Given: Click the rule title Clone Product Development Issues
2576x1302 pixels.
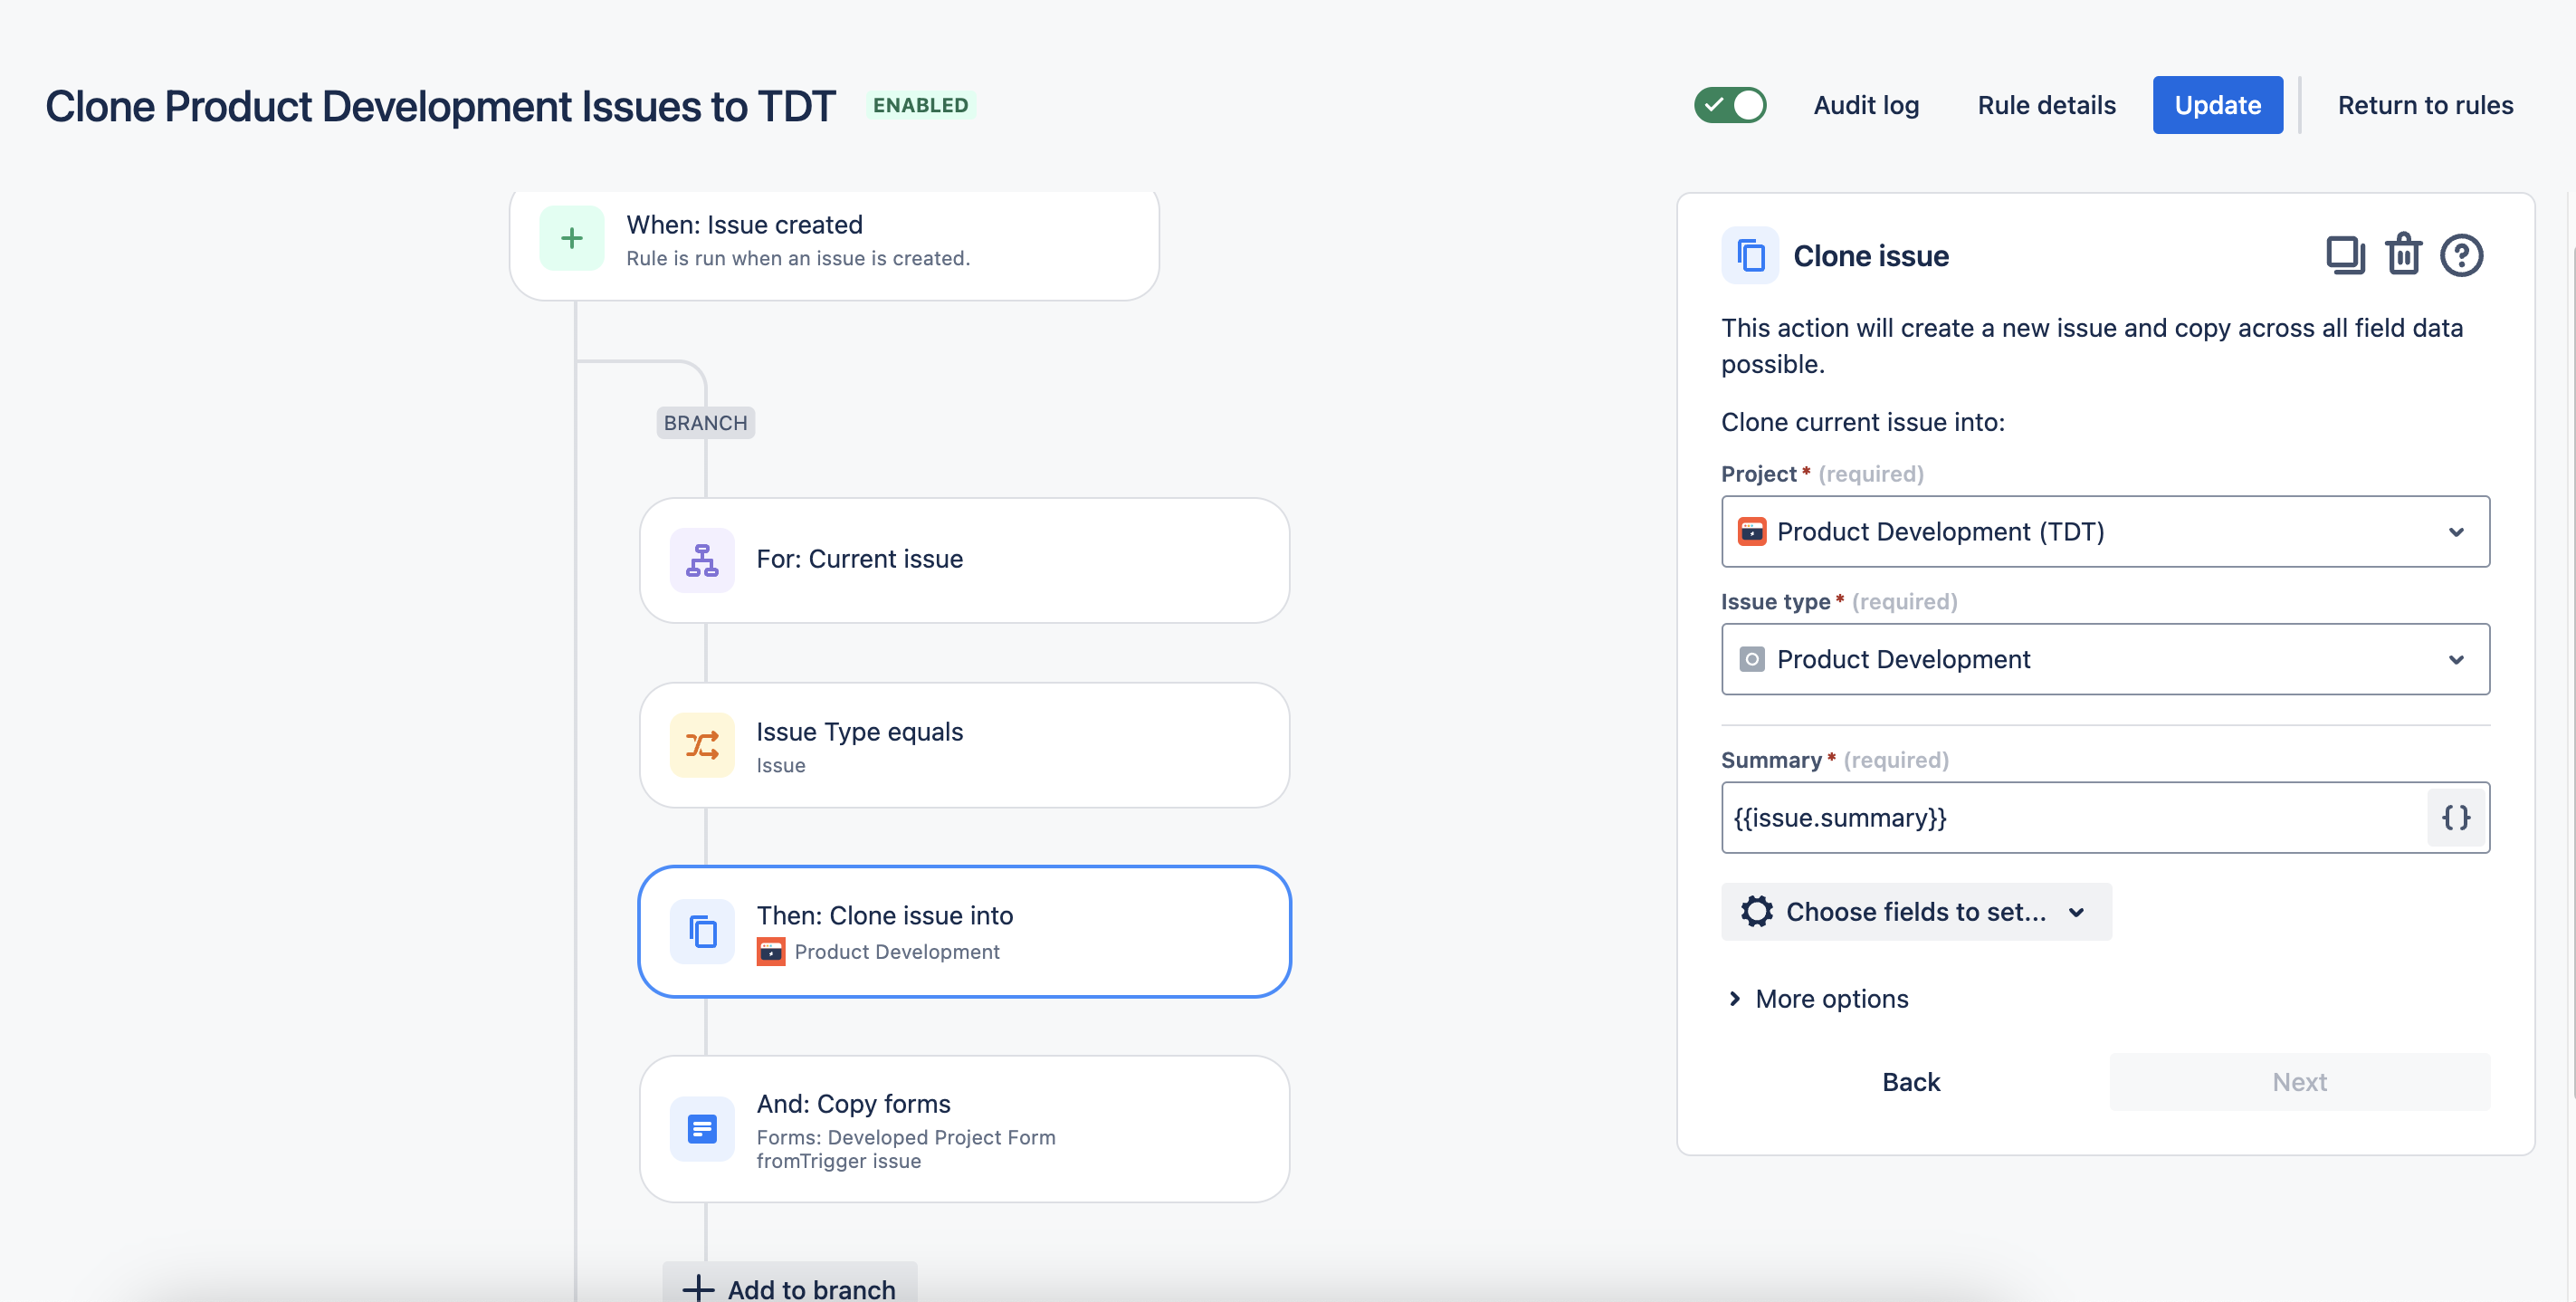Looking at the screenshot, I should [x=440, y=106].
